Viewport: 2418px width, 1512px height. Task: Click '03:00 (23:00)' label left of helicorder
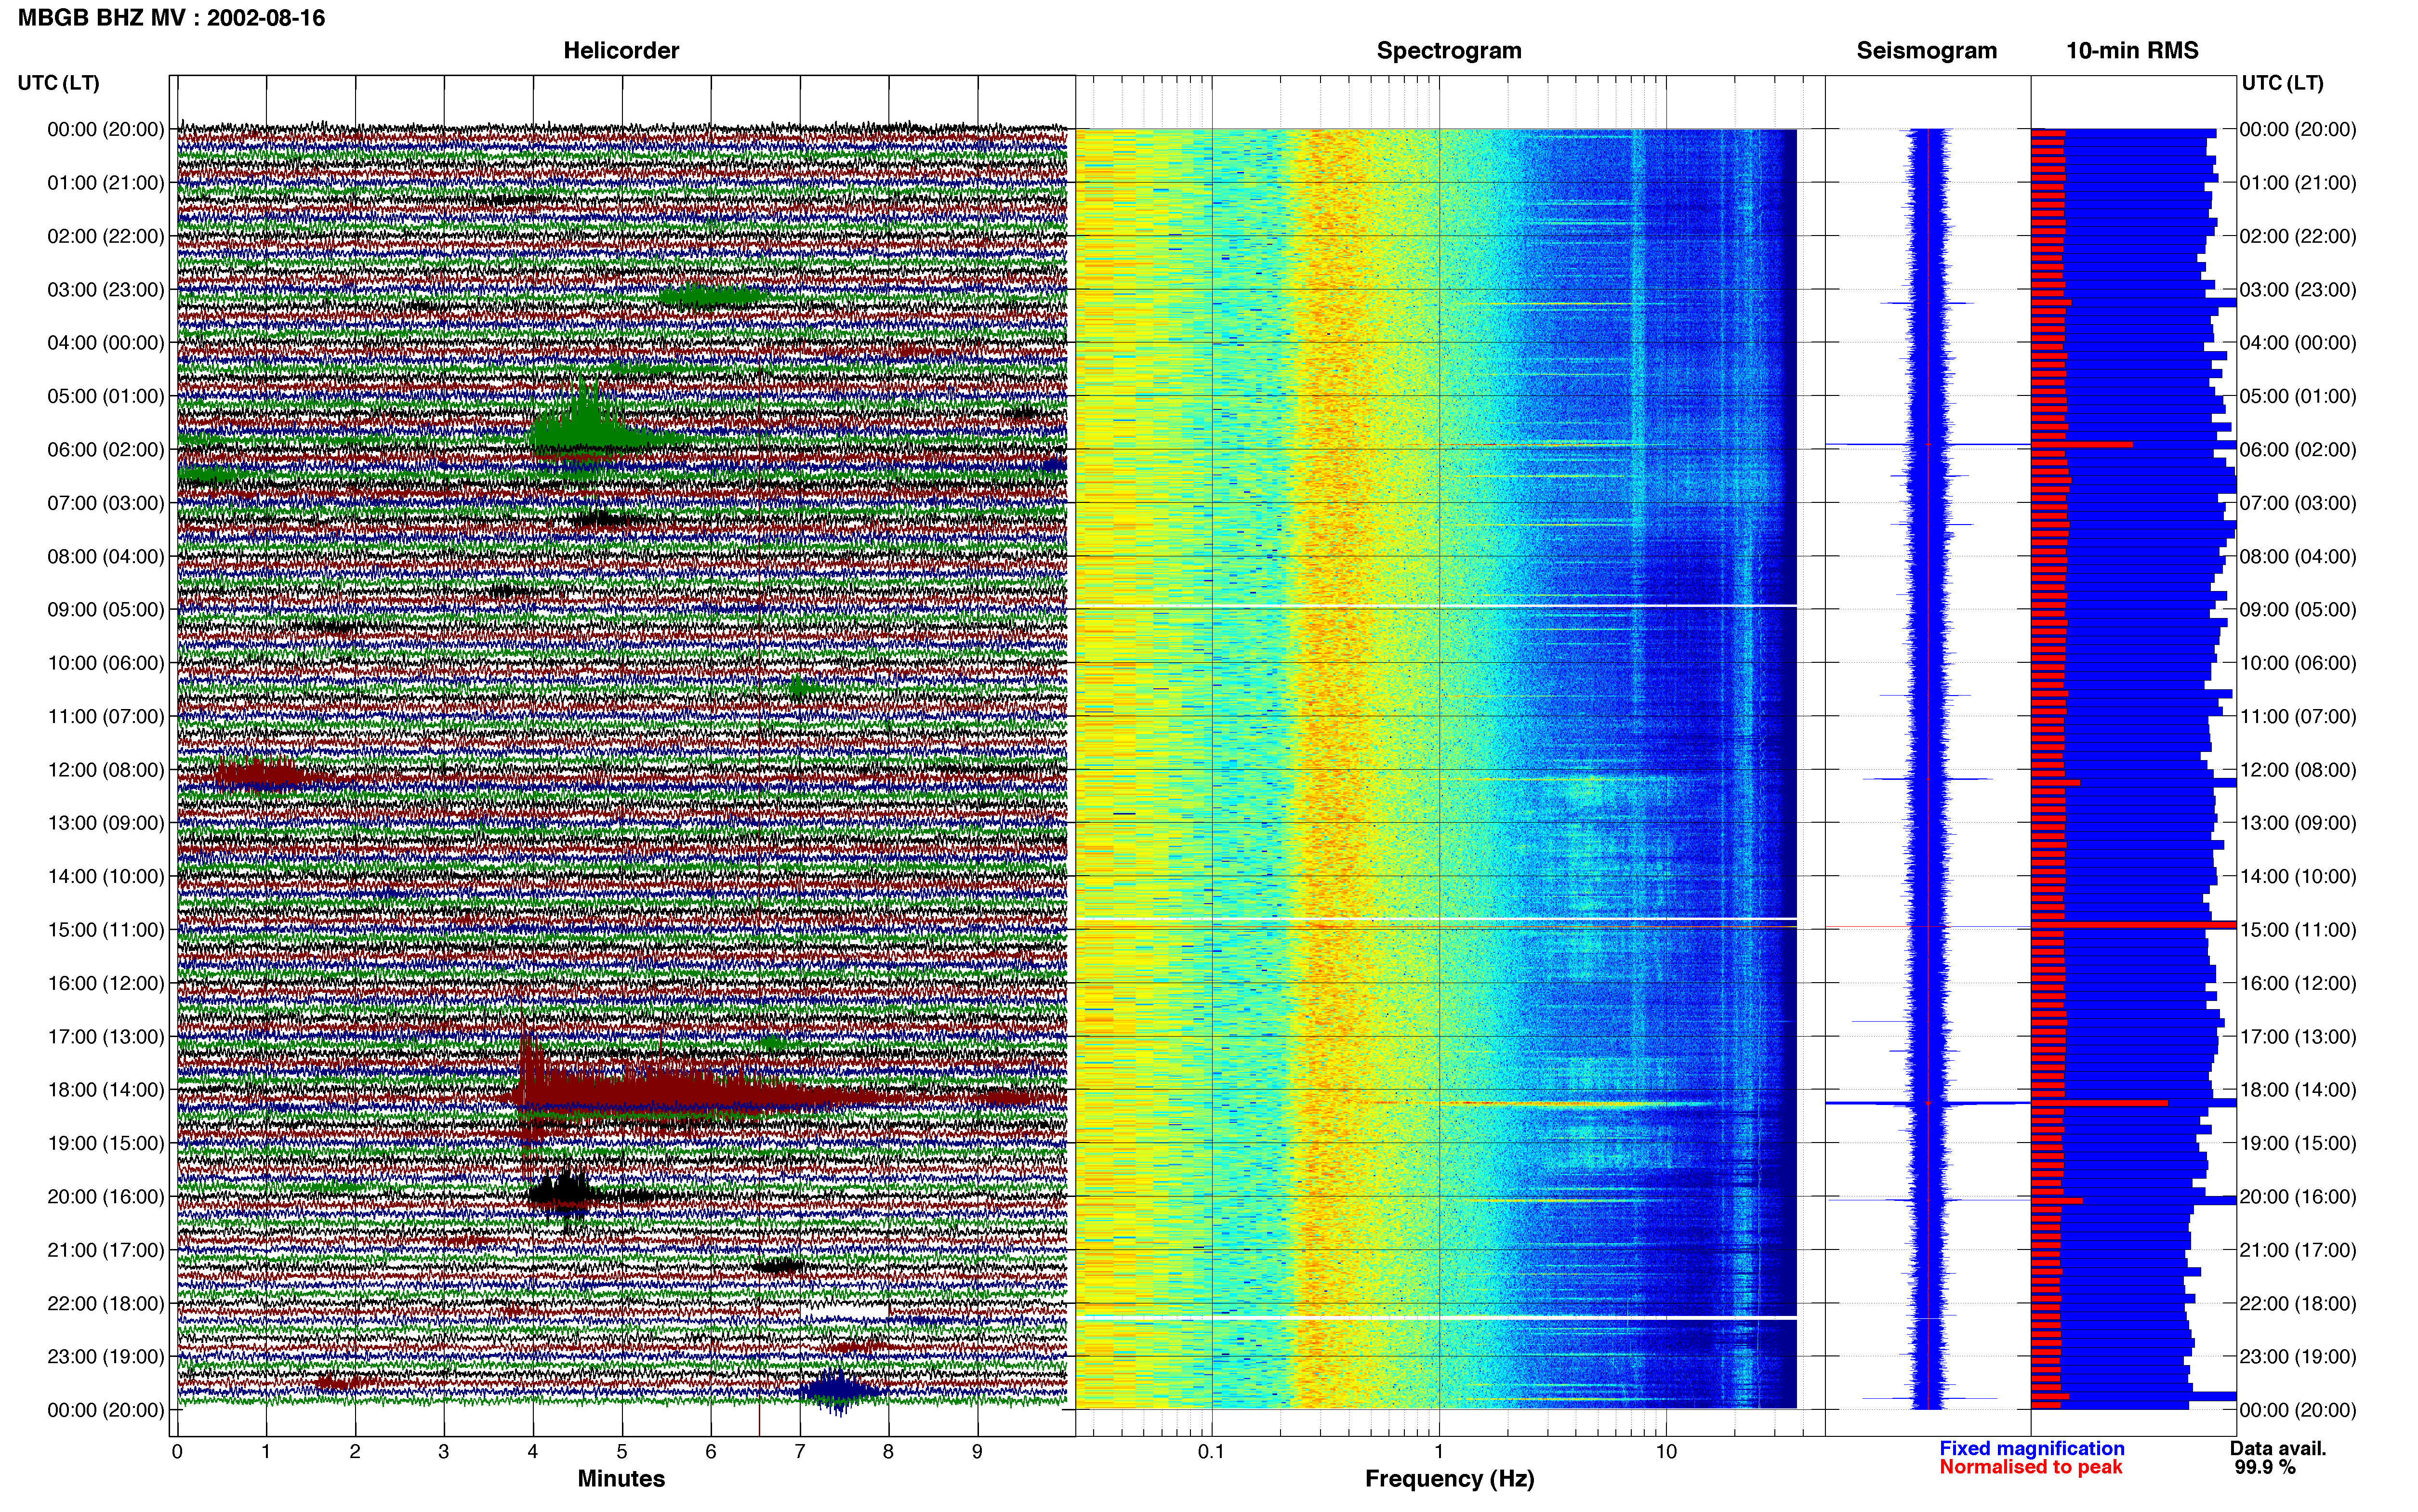[106, 290]
